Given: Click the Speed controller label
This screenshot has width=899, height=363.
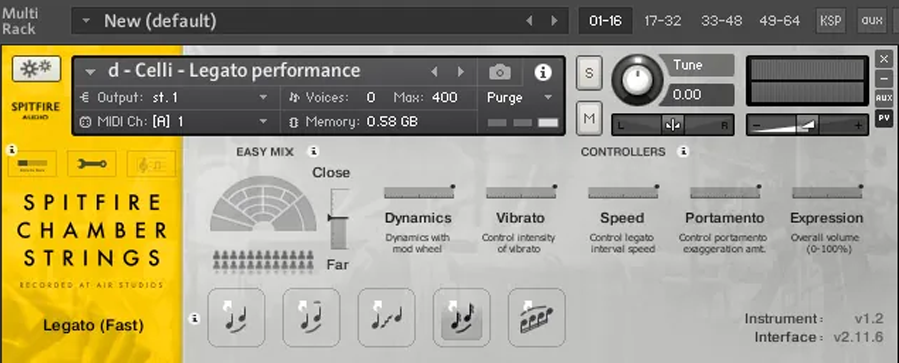Looking at the screenshot, I should (x=622, y=218).
